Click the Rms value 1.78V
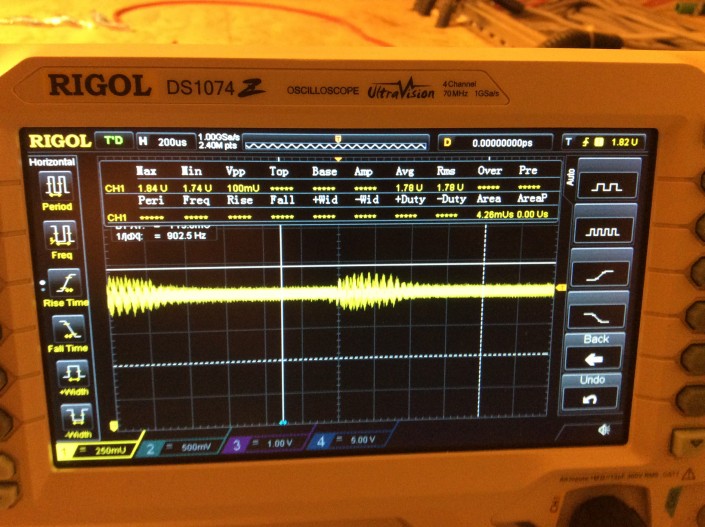705x527 pixels. [x=450, y=187]
